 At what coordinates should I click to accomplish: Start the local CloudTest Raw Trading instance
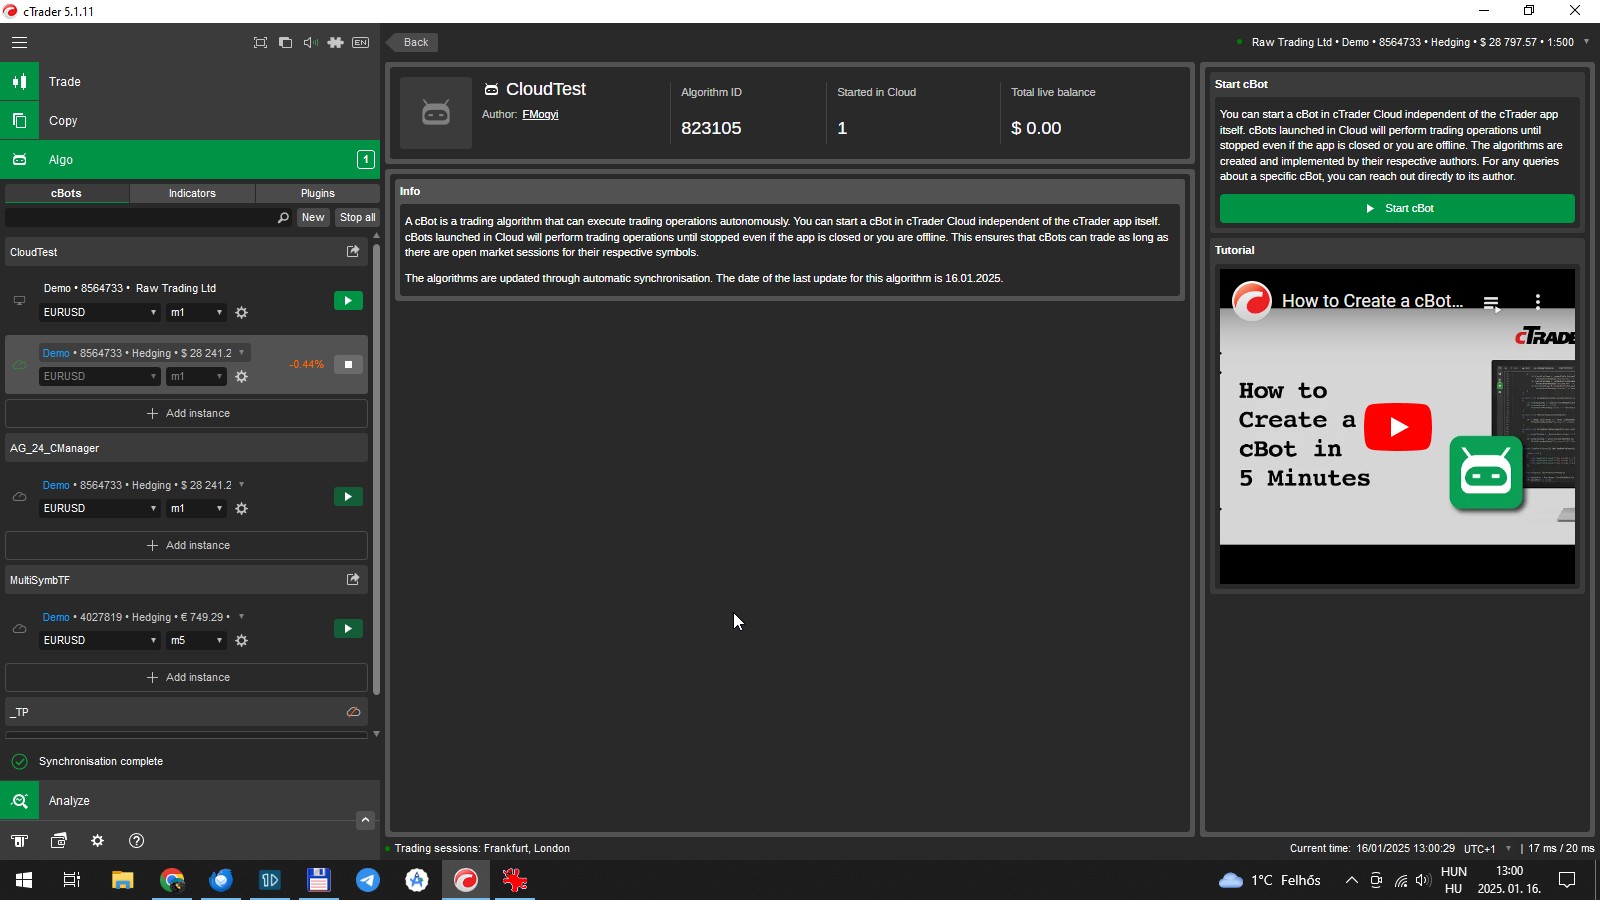(348, 300)
